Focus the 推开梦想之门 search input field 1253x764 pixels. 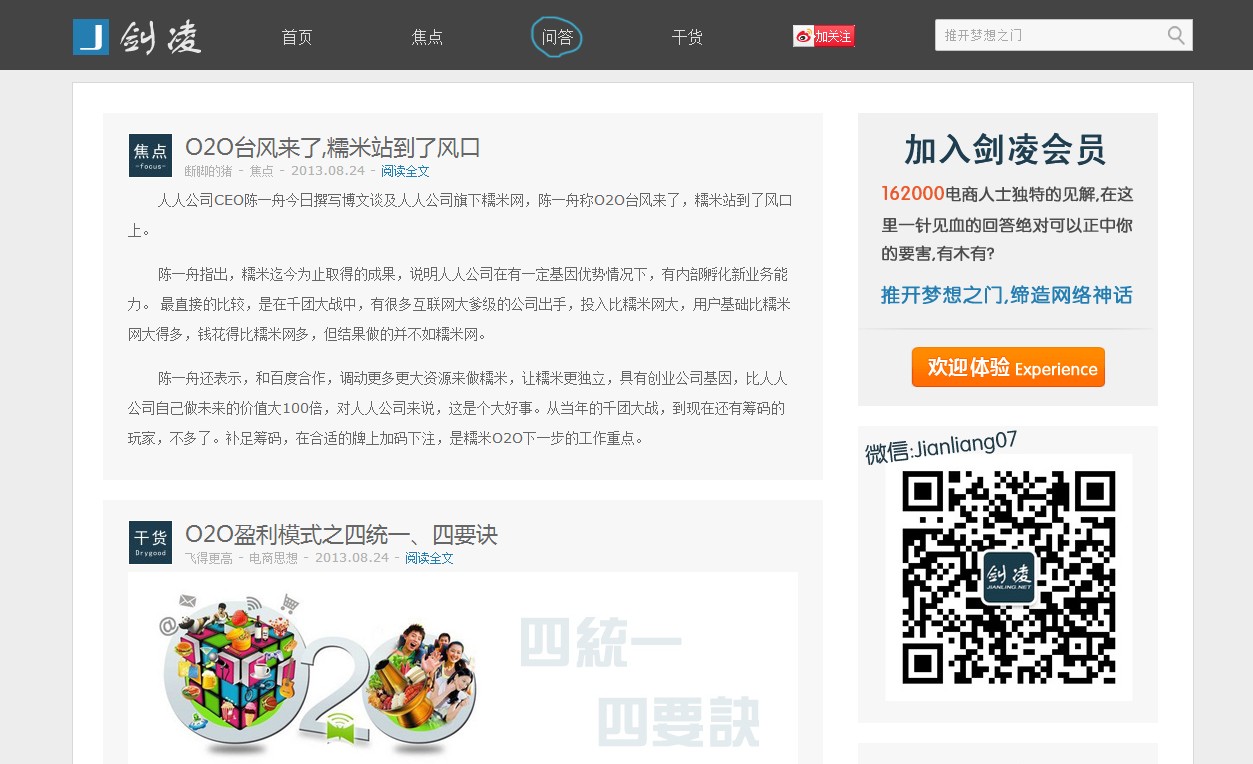pos(1050,36)
